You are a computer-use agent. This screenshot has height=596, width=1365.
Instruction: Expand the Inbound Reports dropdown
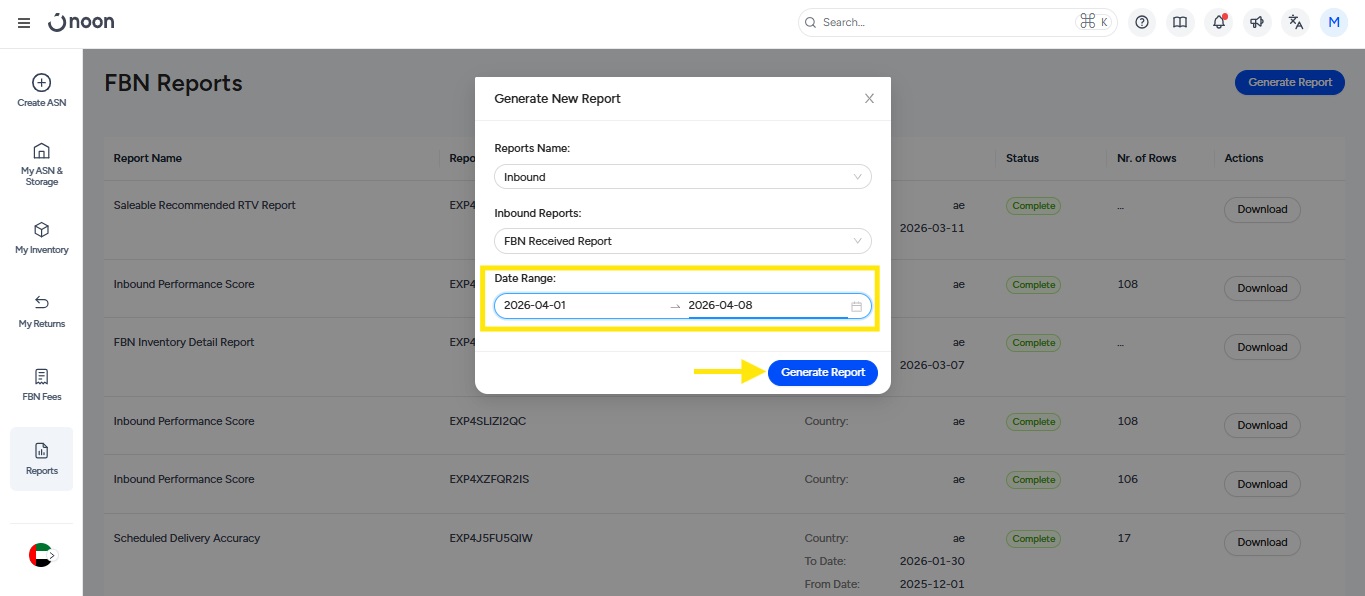682,241
